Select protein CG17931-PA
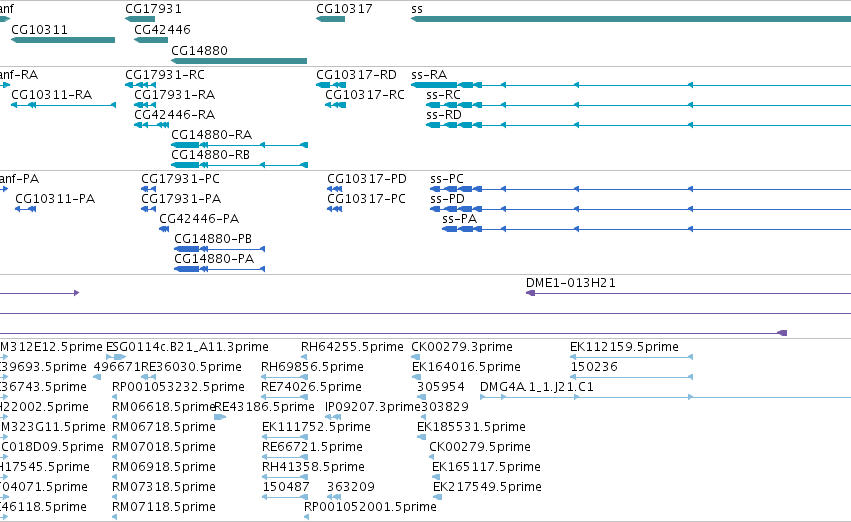Image resolution: width=851 pixels, height=522 pixels. click(x=148, y=209)
